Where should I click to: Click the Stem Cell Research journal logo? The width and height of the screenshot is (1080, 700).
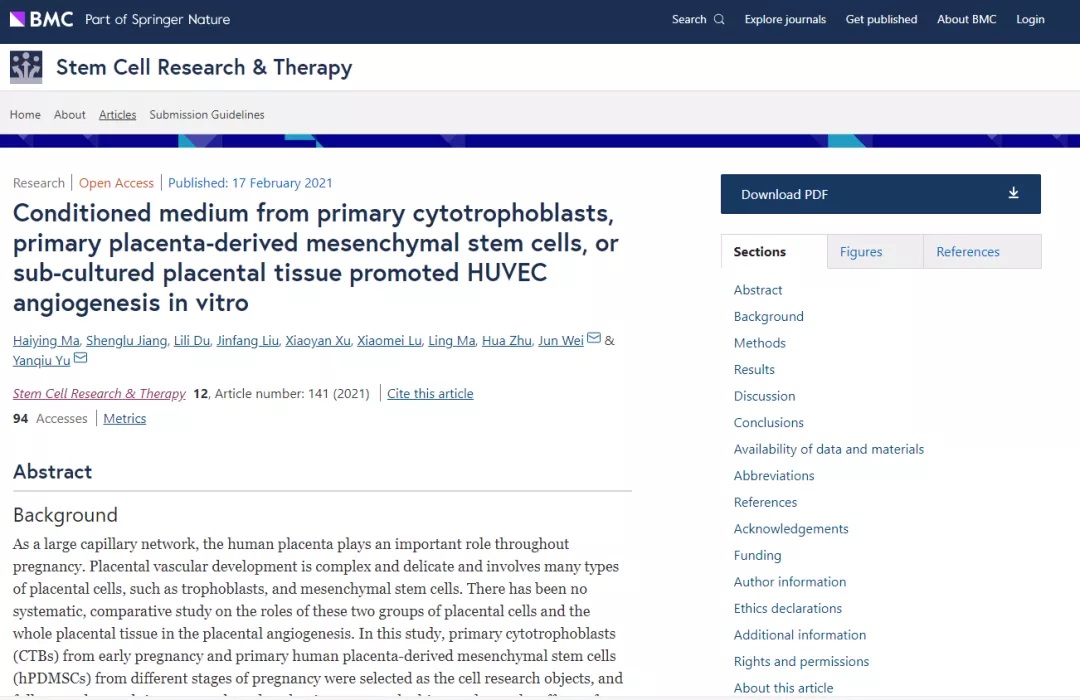click(x=26, y=67)
